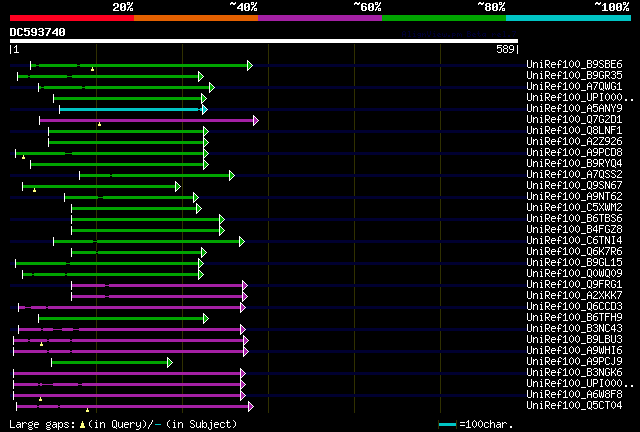The width and height of the screenshot is (640, 432).
Task: Select the UniRef100_B6TFH9 label
Action: 574,318
